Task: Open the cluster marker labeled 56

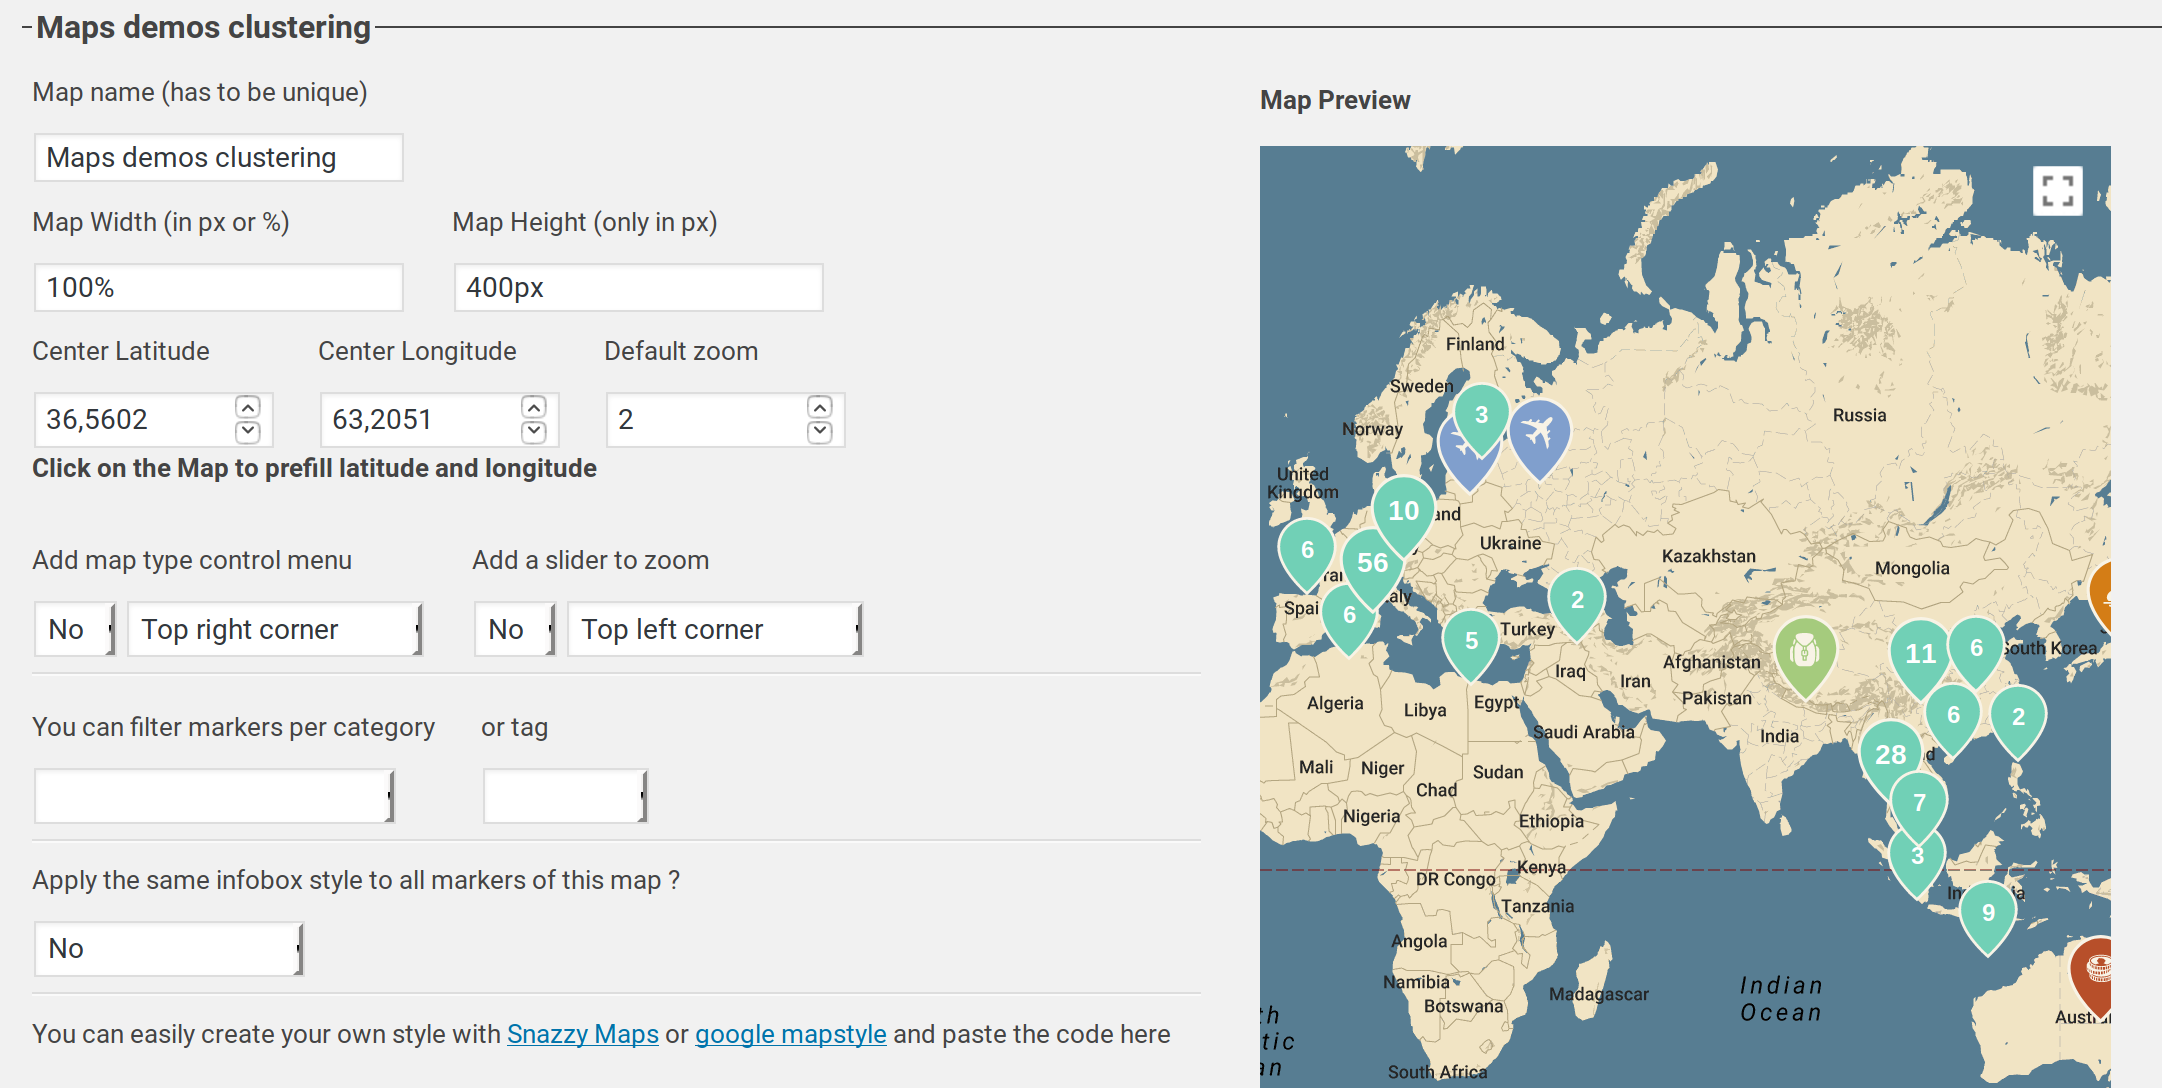Action: pos(1372,563)
